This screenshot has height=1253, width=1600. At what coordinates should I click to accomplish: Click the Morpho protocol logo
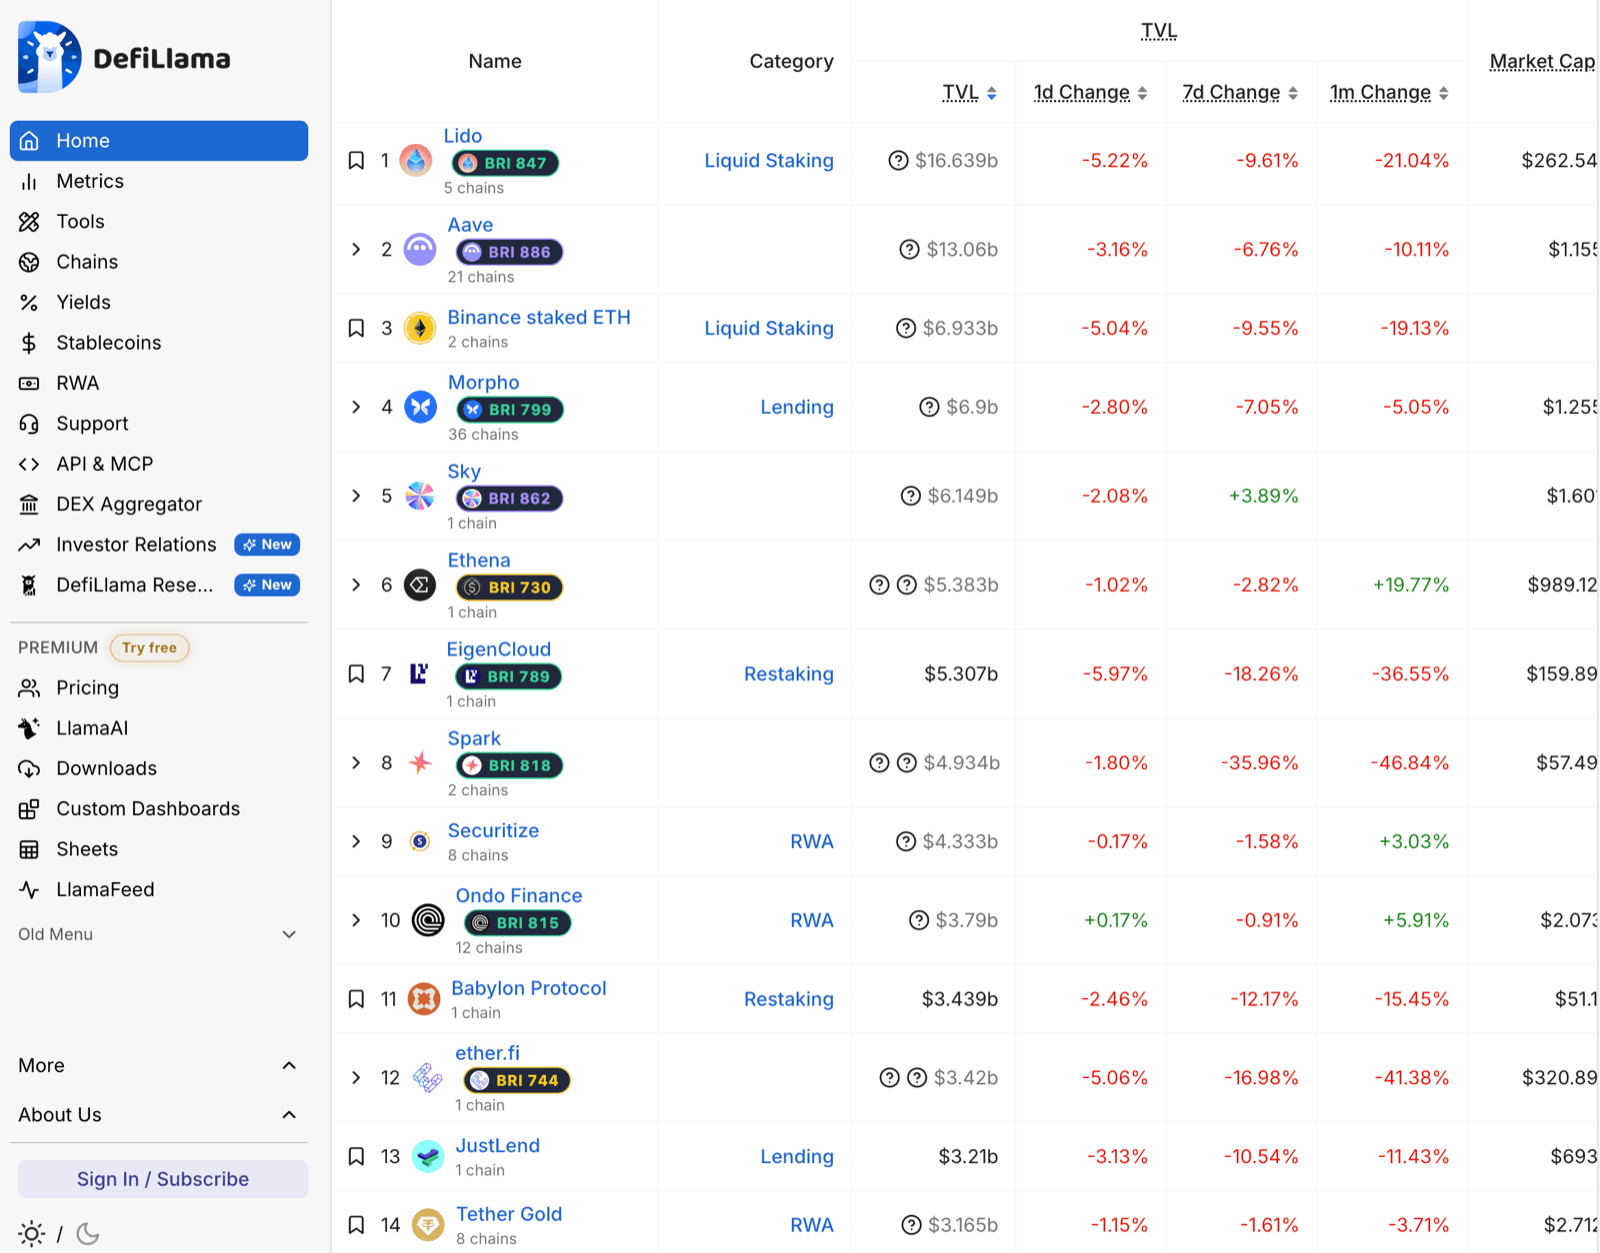[x=420, y=408]
